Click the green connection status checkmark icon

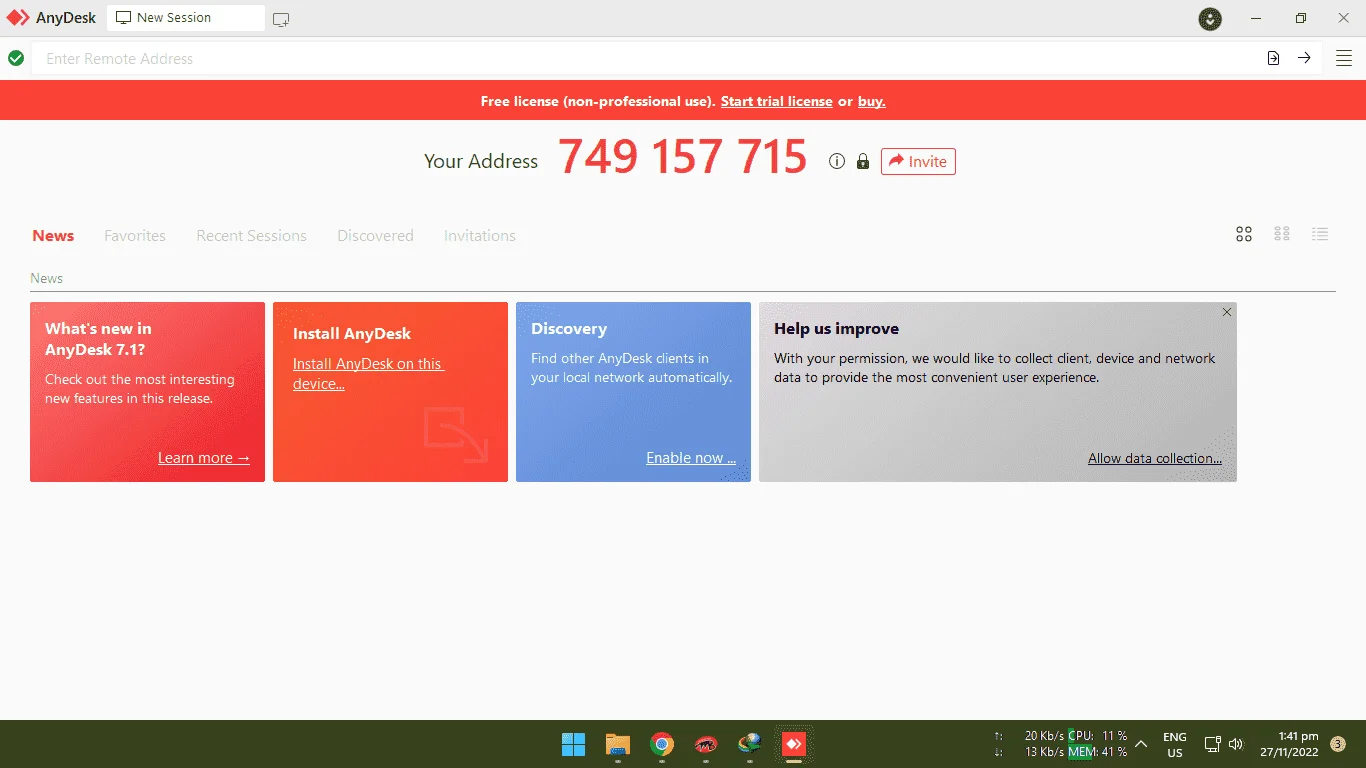(16, 58)
